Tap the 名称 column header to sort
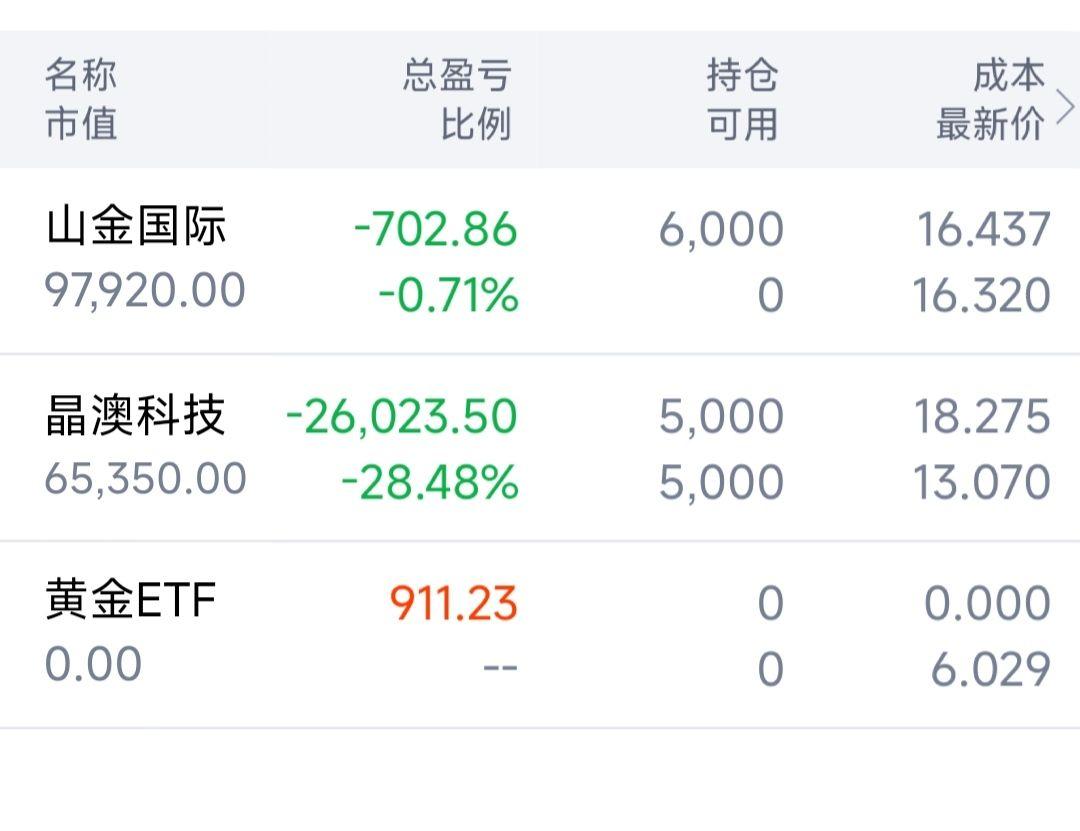Screen dimensions: 1080x831 tap(80, 72)
